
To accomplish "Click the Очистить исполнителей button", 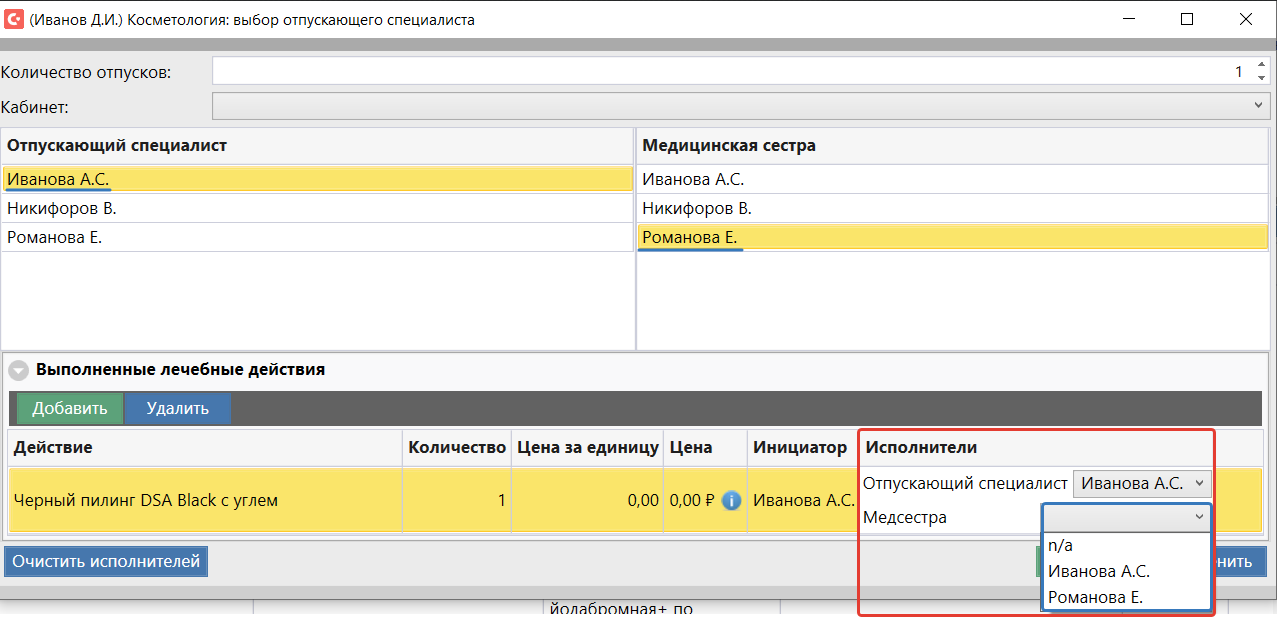I will [106, 562].
